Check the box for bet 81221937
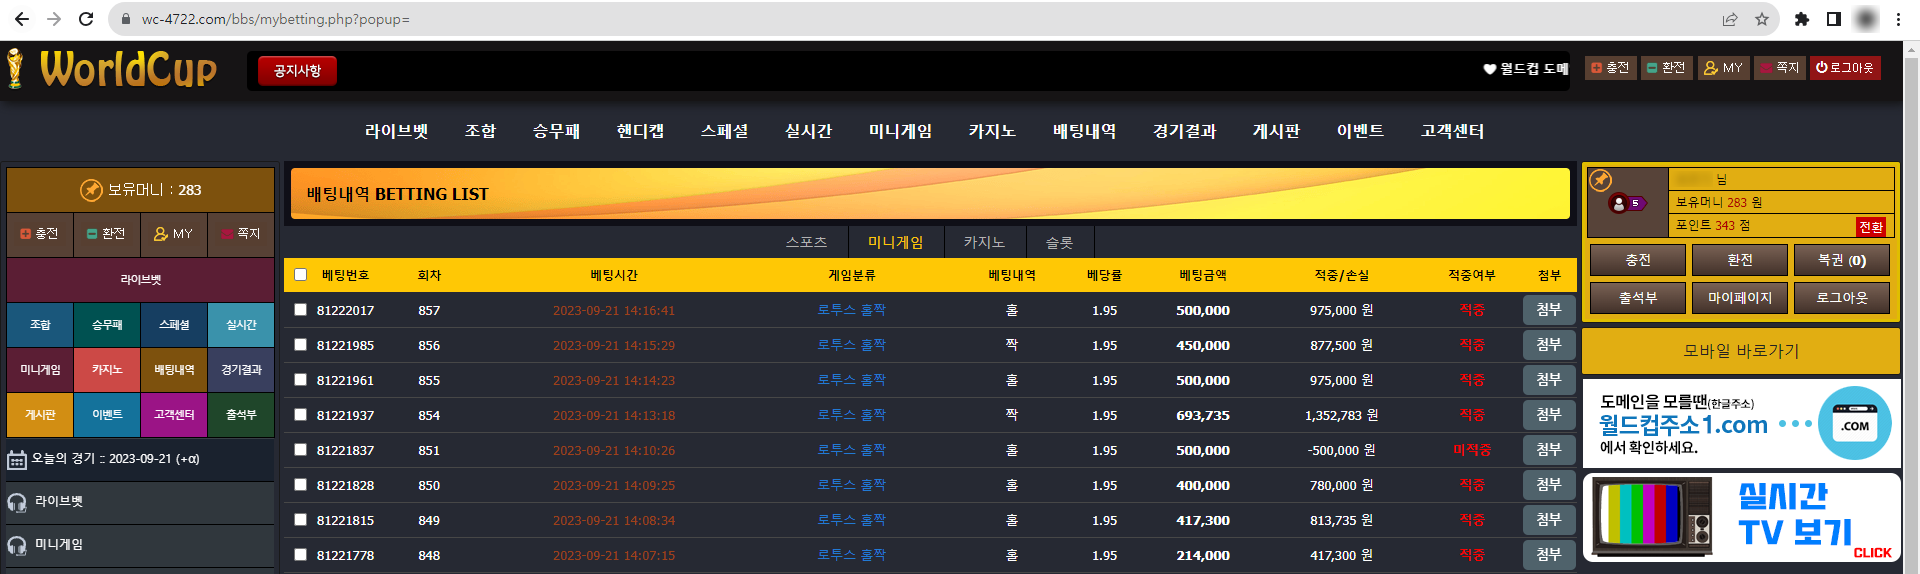The width and height of the screenshot is (1920, 574). [x=301, y=415]
